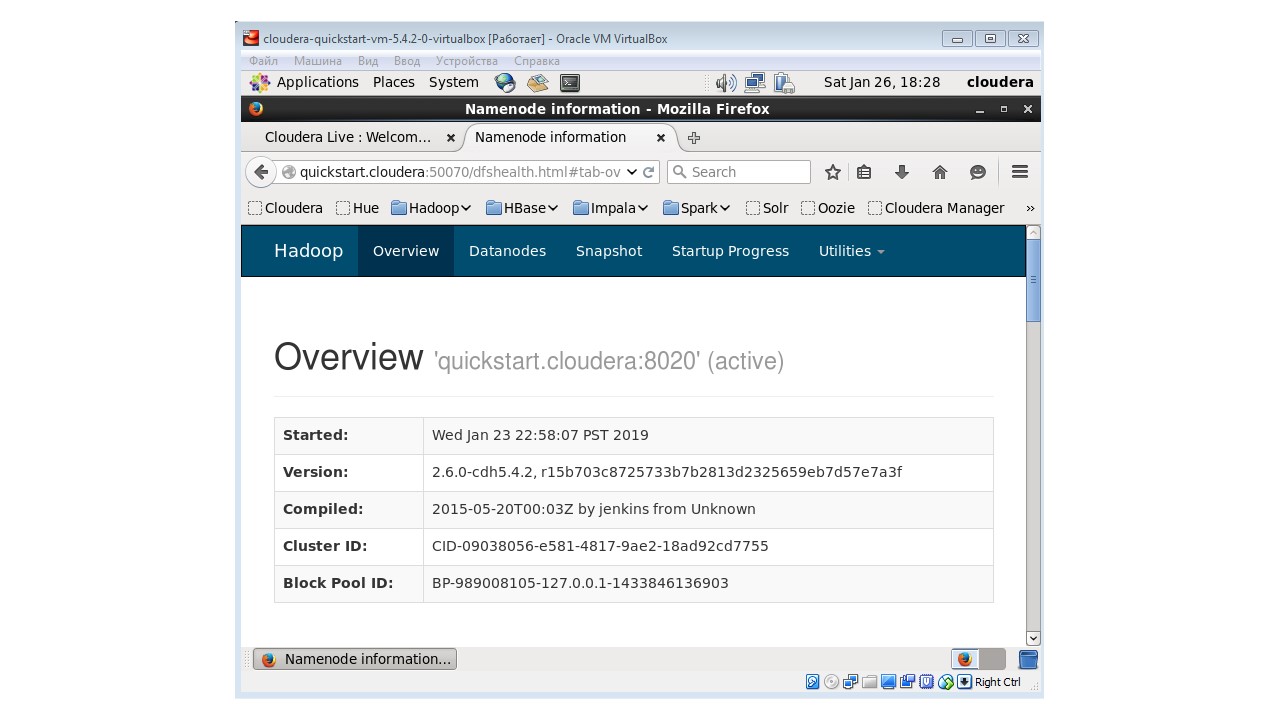Show bookmarks list icon in toolbar
Screen dimensions: 1280x720
click(x=864, y=172)
